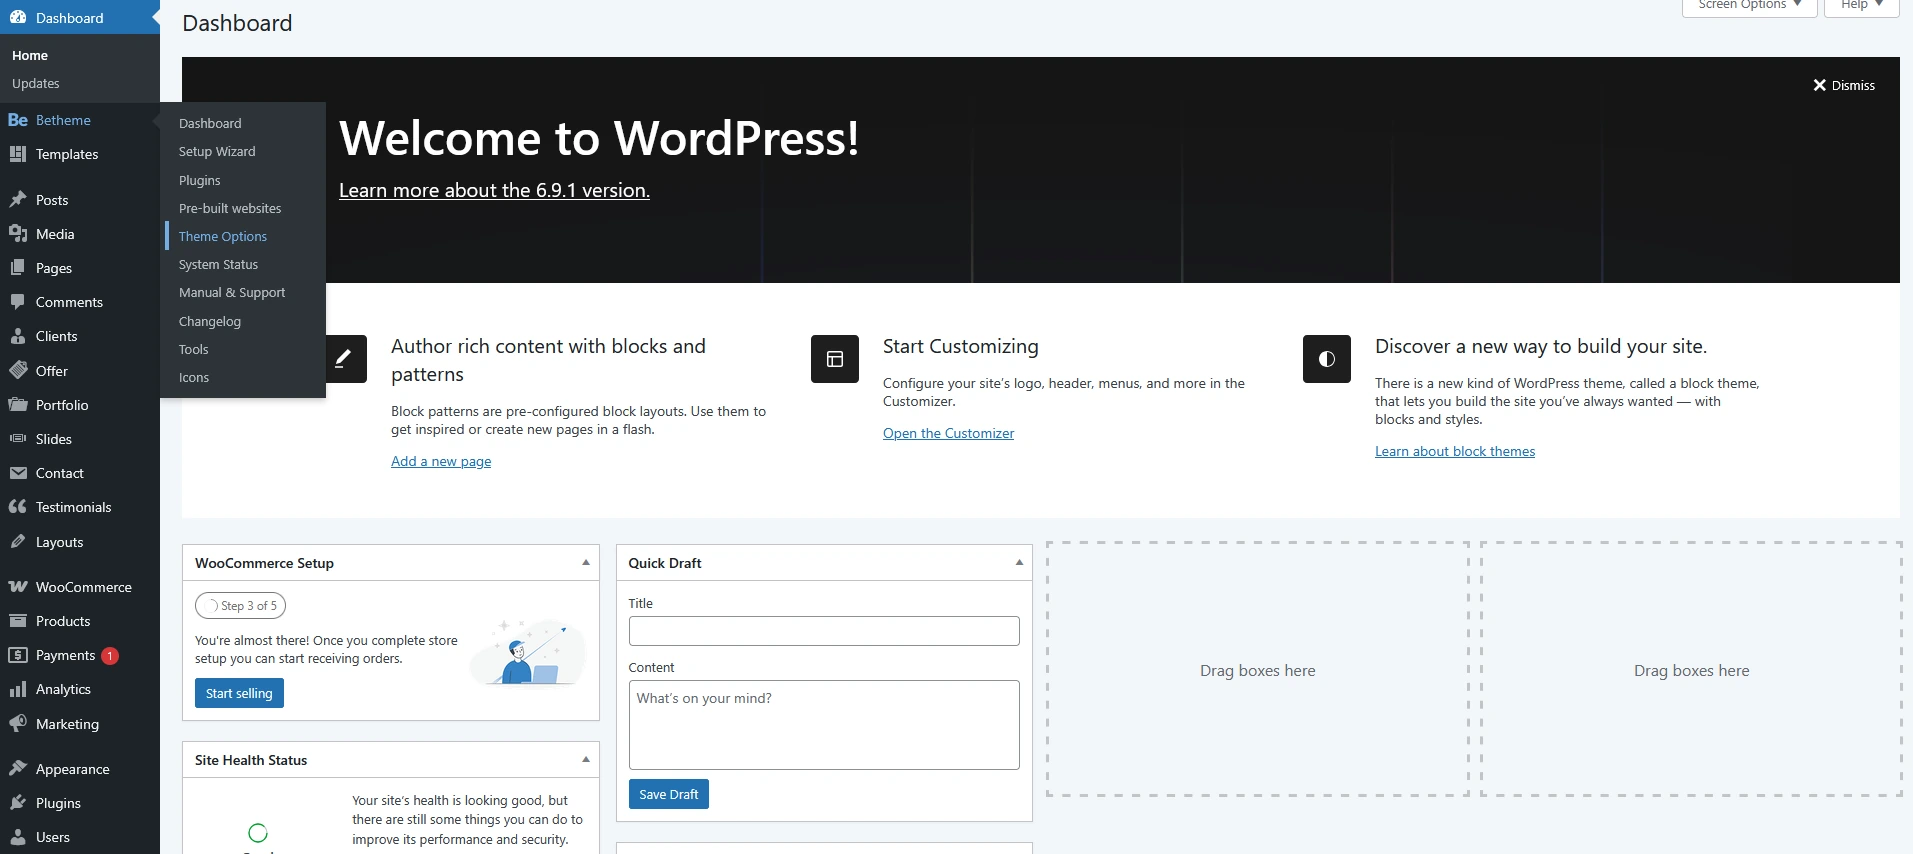The height and width of the screenshot is (854, 1913).
Task: Select Icons in Betheme submenu
Action: click(x=194, y=377)
